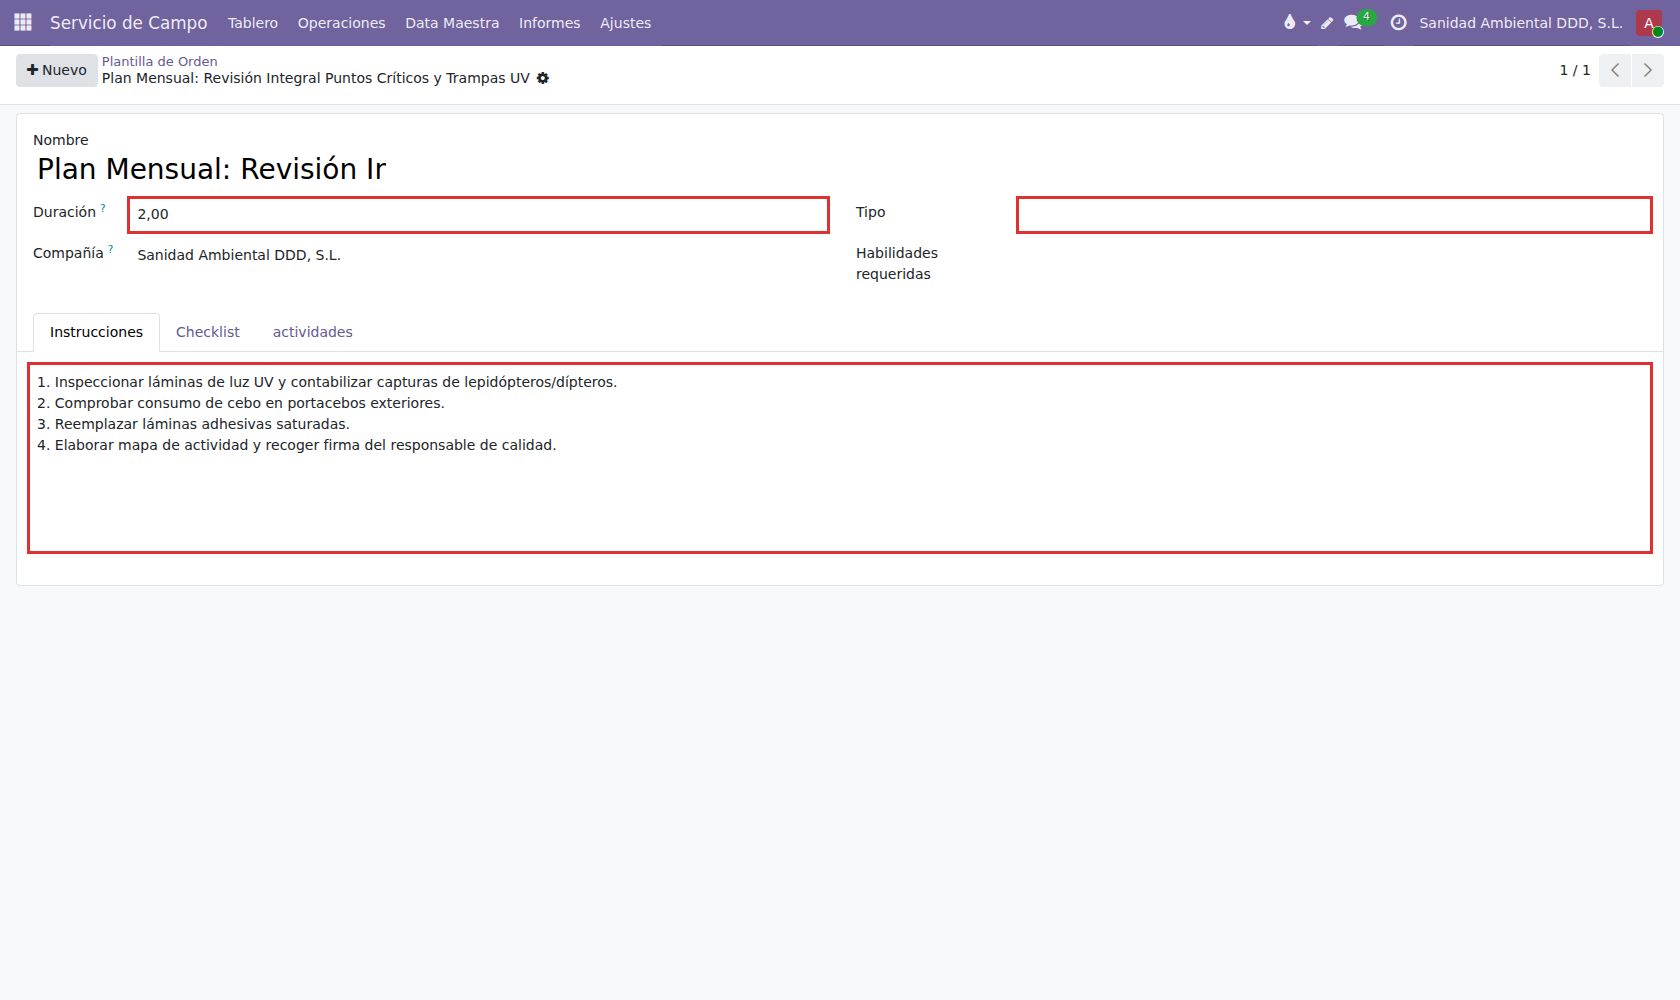The width and height of the screenshot is (1680, 1000).
Task: Open the Tipo selection field
Action: [1334, 215]
